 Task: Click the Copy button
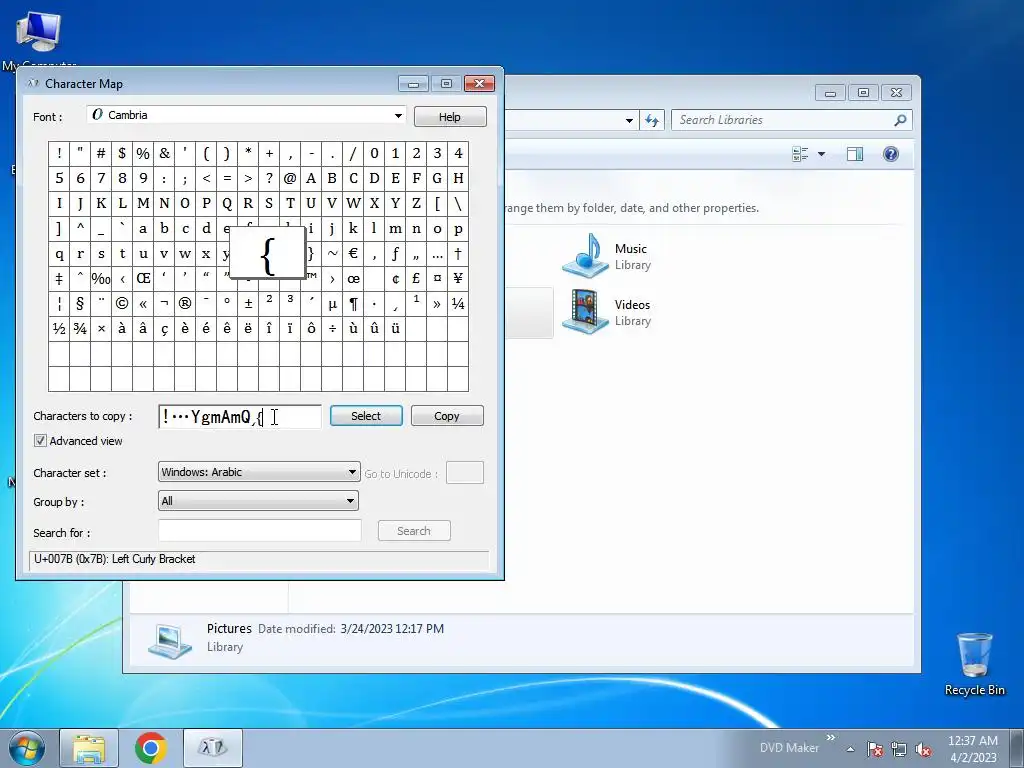pyautogui.click(x=447, y=416)
